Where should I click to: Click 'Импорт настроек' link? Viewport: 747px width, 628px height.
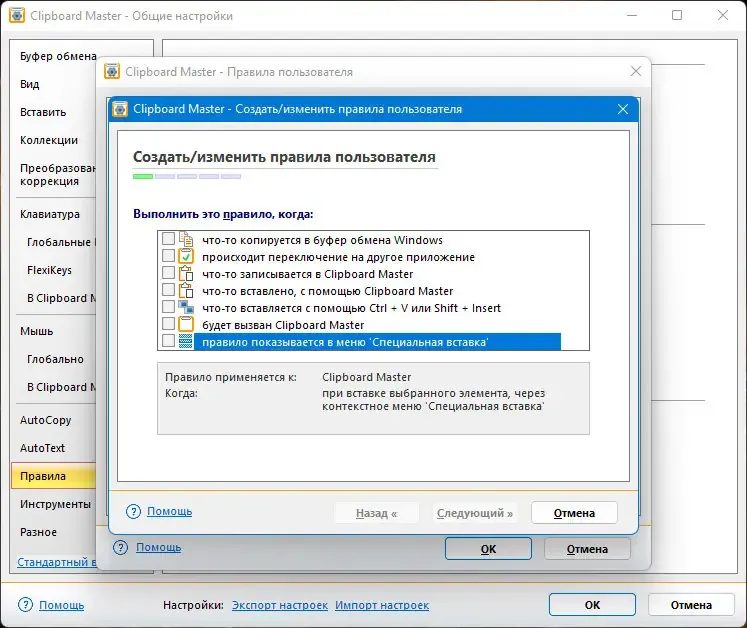pos(382,605)
